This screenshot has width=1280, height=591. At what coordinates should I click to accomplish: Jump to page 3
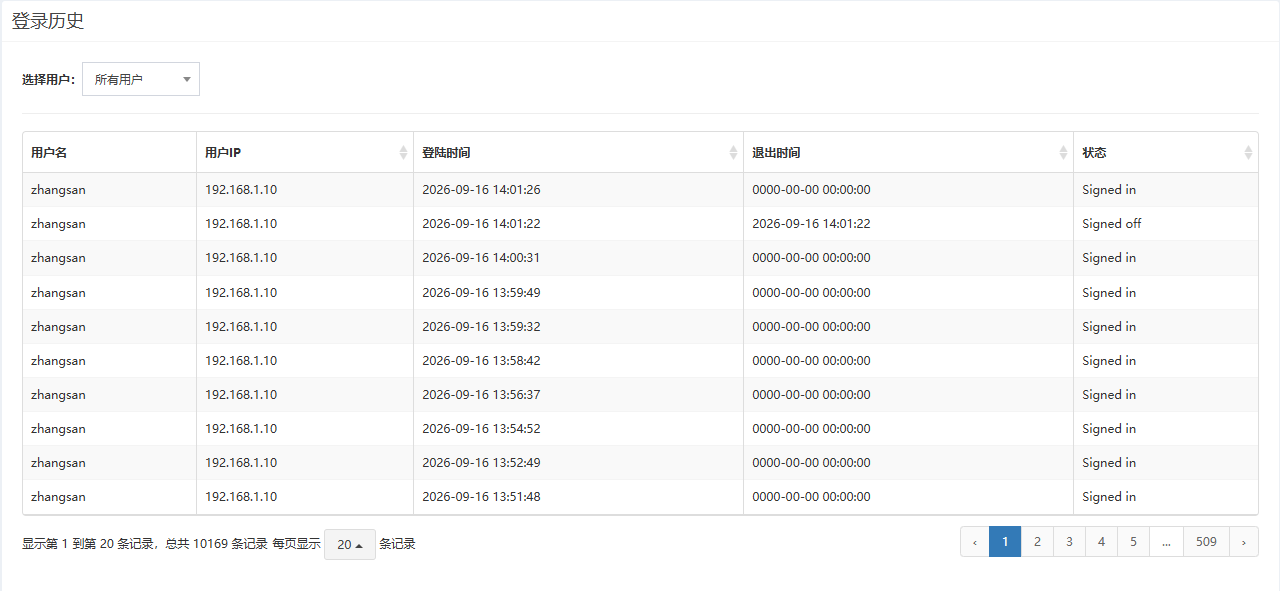(x=1069, y=542)
